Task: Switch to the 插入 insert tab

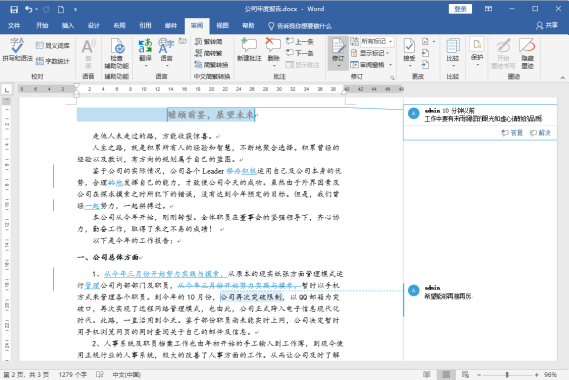Action: click(x=67, y=25)
